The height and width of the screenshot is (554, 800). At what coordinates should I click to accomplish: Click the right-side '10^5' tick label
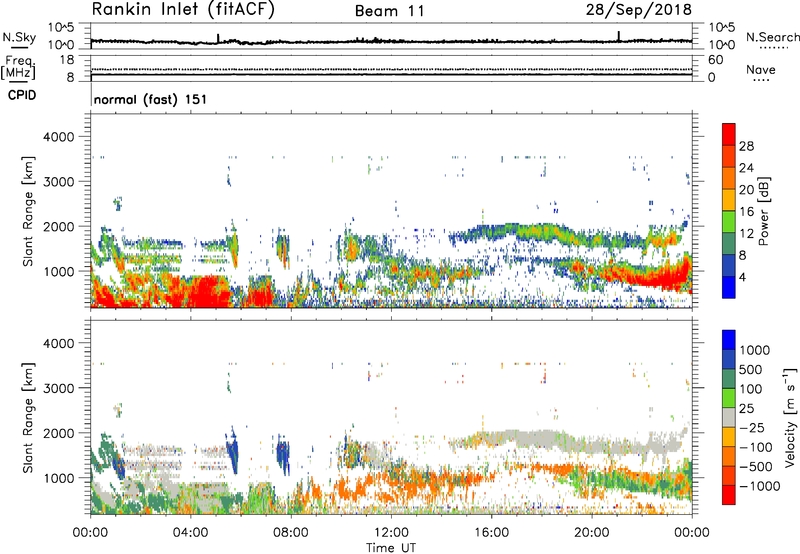point(722,28)
